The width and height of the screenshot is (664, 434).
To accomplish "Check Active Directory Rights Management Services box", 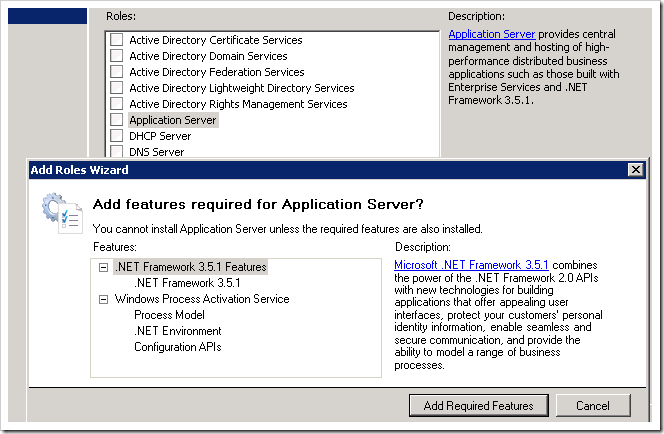I will point(116,104).
